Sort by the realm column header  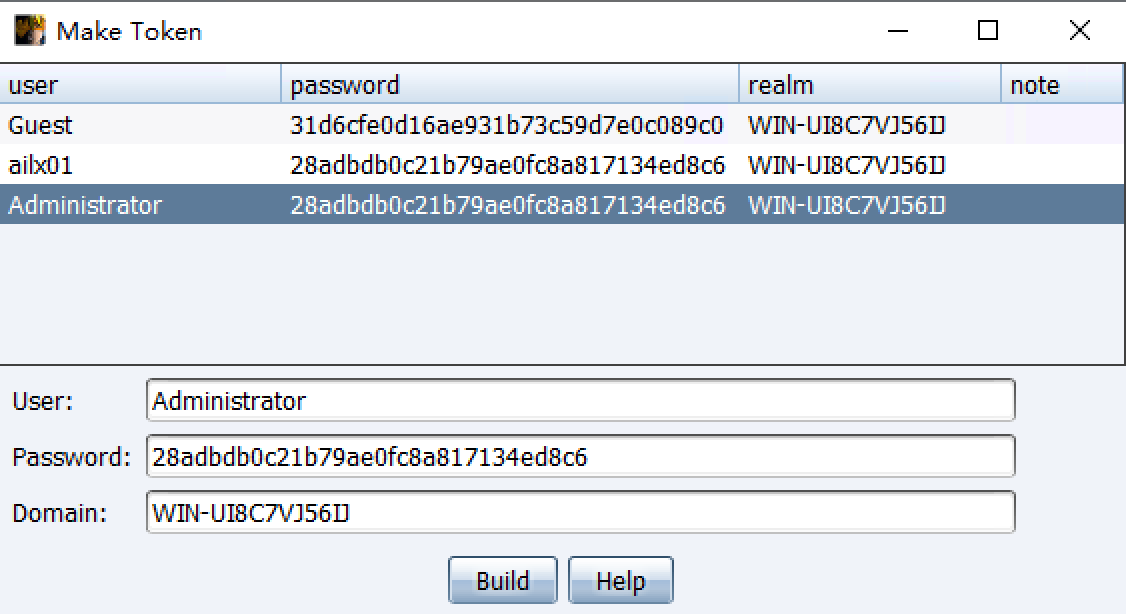[869, 85]
